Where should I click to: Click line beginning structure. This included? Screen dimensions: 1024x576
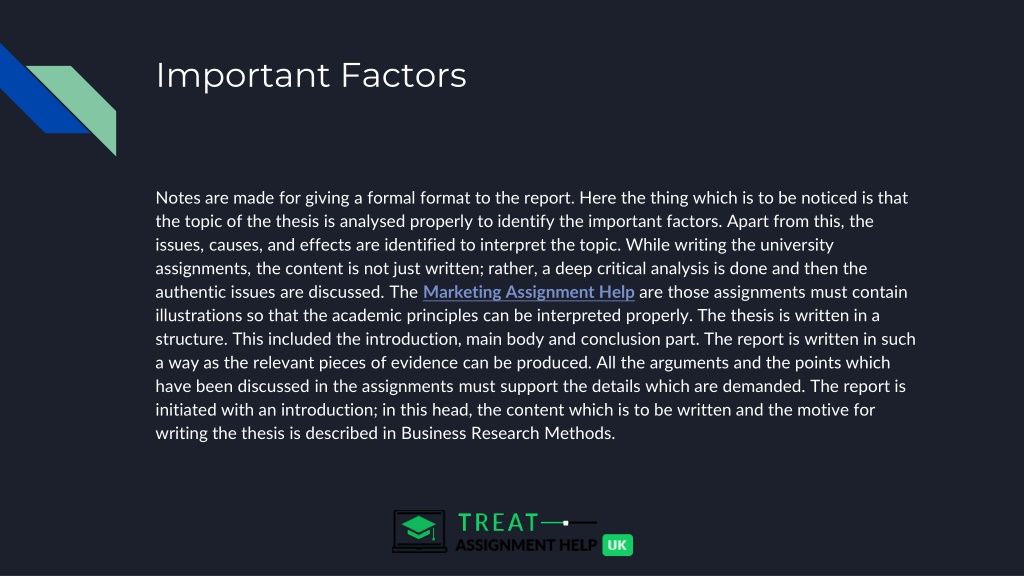(x=536, y=339)
